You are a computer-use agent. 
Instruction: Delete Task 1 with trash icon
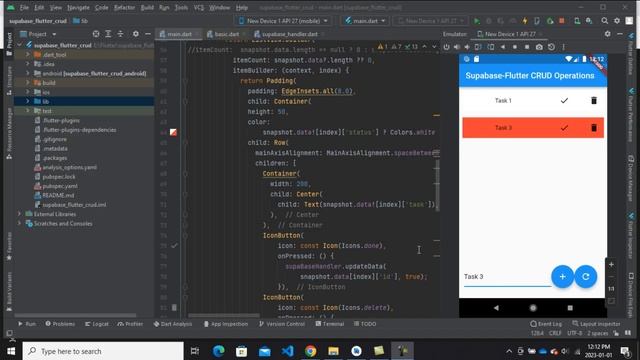pos(594,100)
